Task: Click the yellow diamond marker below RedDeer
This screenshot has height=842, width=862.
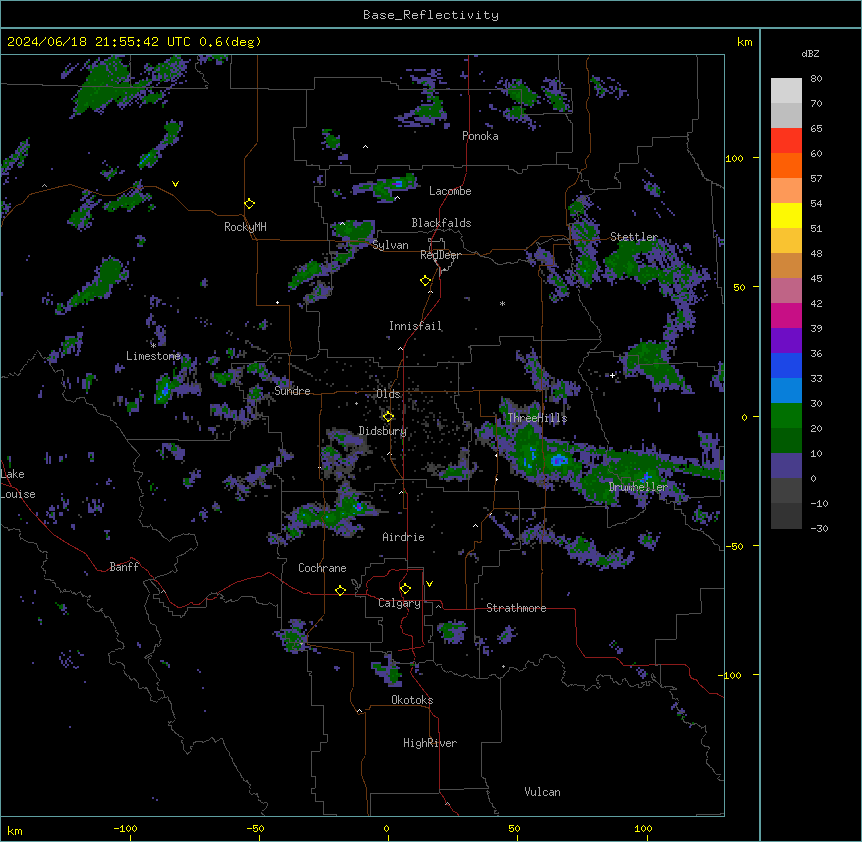Action: coord(426,281)
